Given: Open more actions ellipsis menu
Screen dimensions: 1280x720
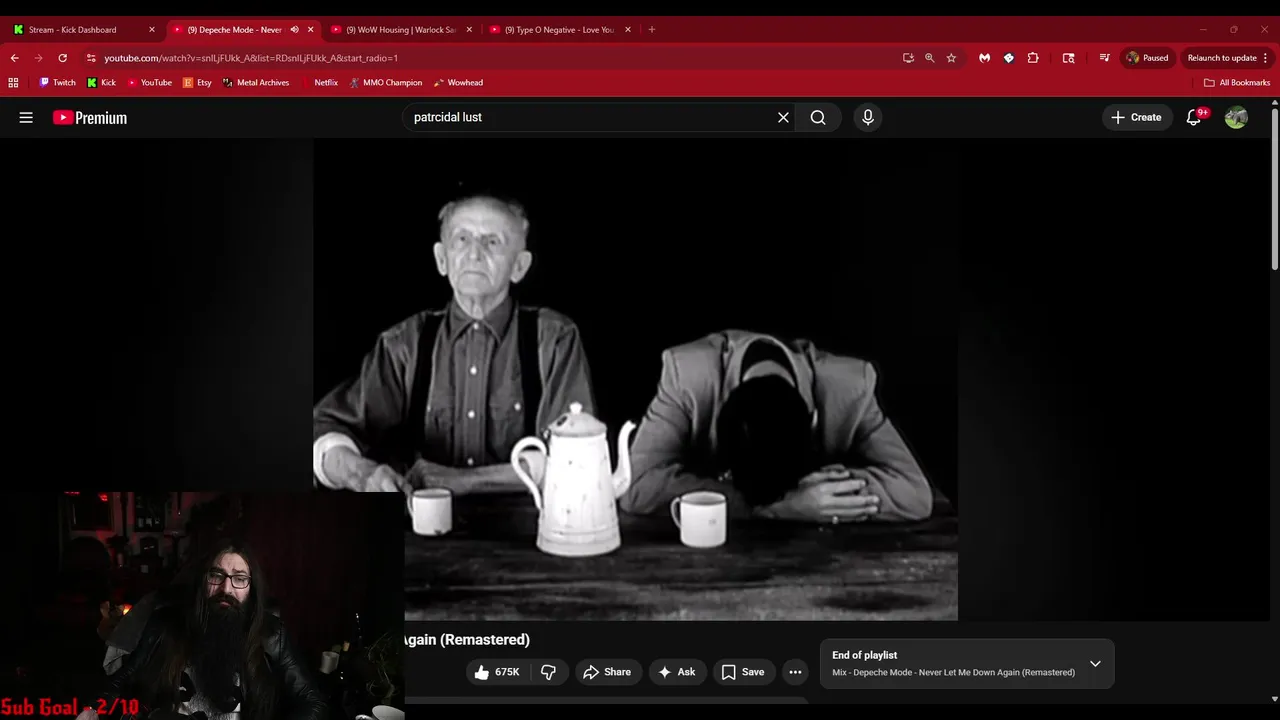Looking at the screenshot, I should pos(795,672).
